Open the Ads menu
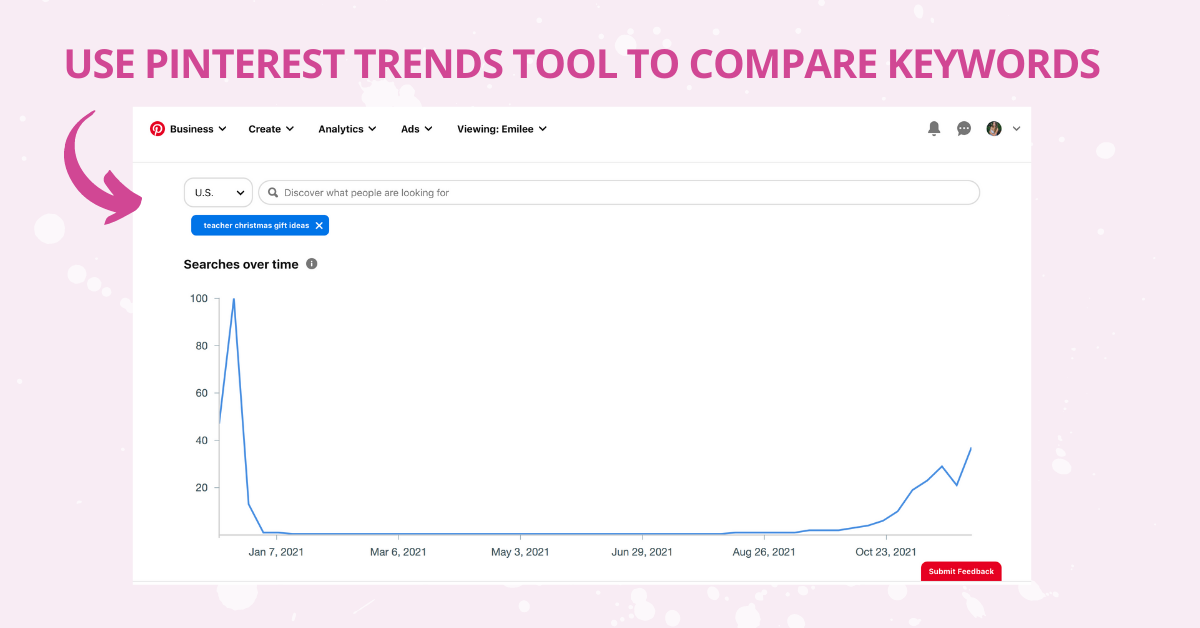Viewport: 1200px width, 628px height. pyautogui.click(x=416, y=129)
